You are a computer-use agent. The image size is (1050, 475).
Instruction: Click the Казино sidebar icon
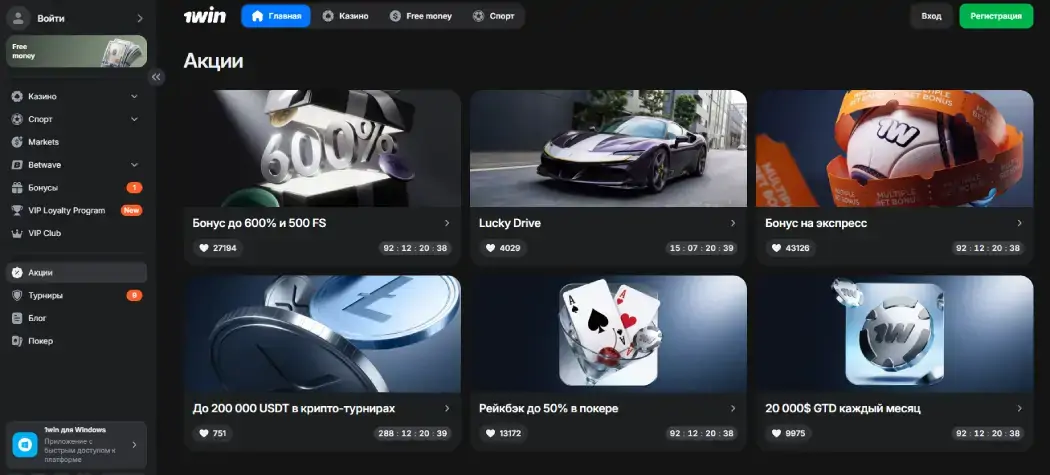pyautogui.click(x=17, y=96)
